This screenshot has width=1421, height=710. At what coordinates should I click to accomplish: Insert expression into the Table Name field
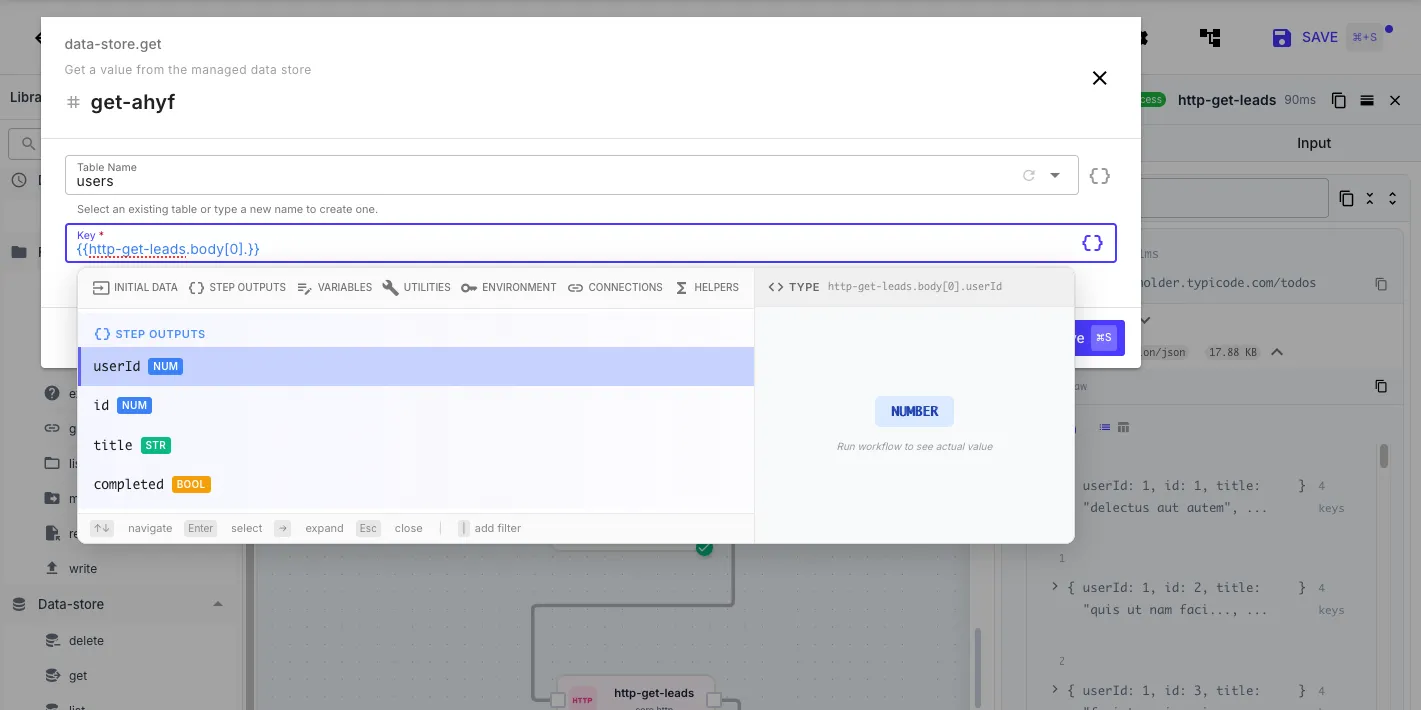[x=1099, y=175]
